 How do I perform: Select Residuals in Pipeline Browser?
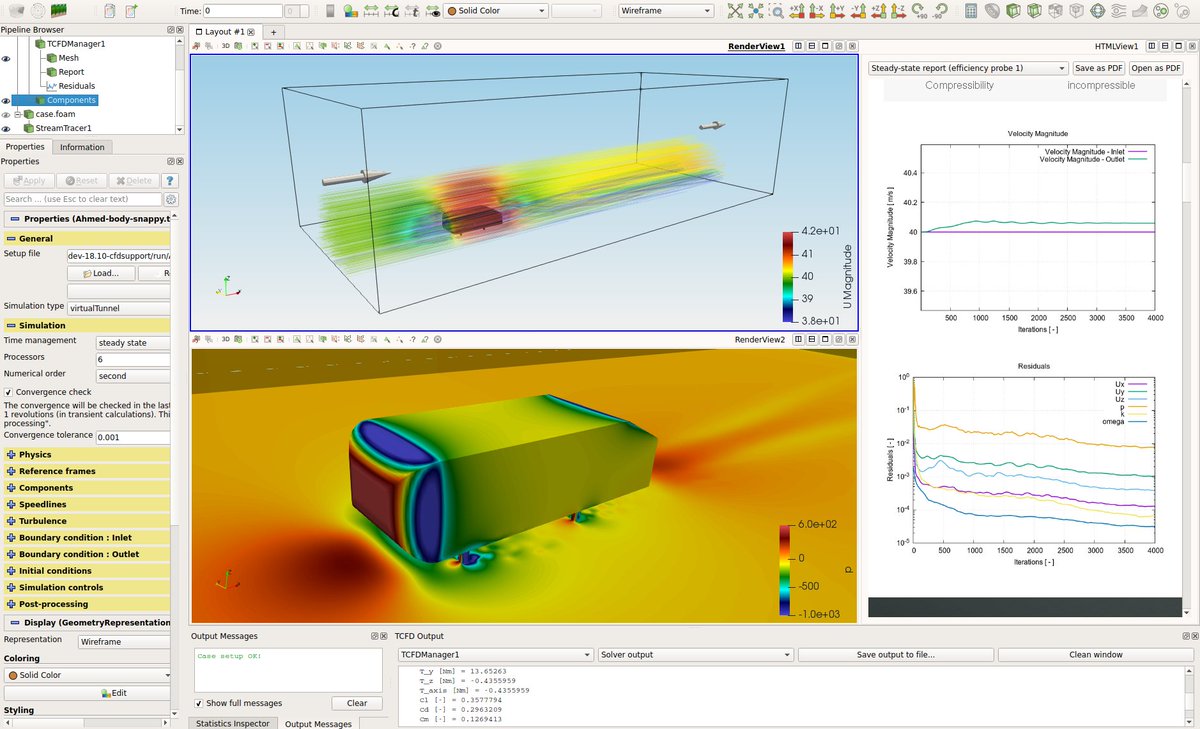[x=76, y=86]
